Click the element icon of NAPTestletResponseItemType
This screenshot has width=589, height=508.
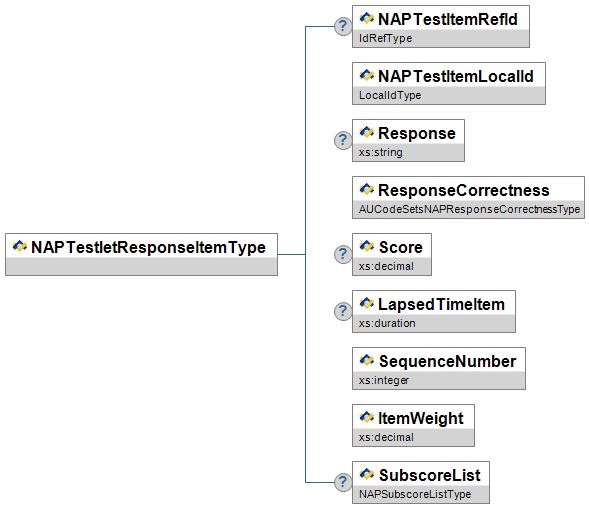point(20,246)
